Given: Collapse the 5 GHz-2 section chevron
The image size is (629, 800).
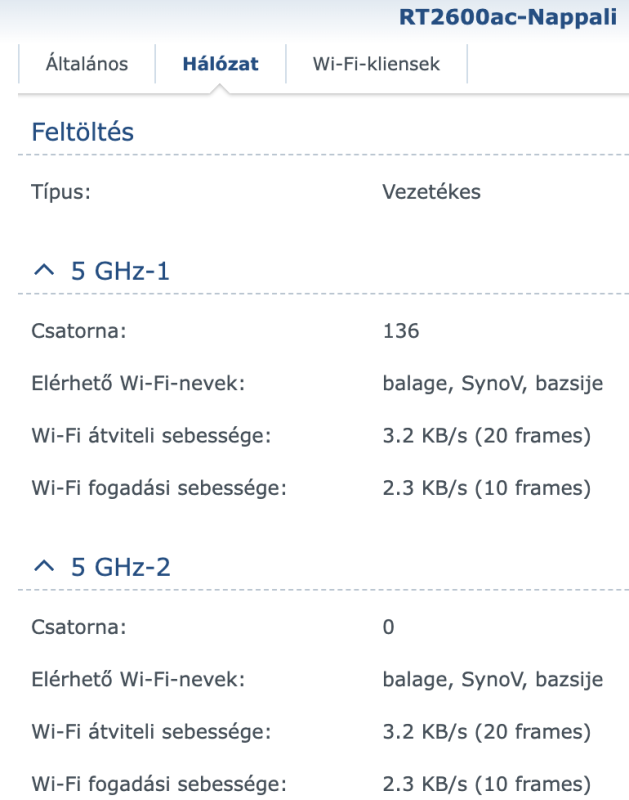Looking at the screenshot, I should (41, 568).
